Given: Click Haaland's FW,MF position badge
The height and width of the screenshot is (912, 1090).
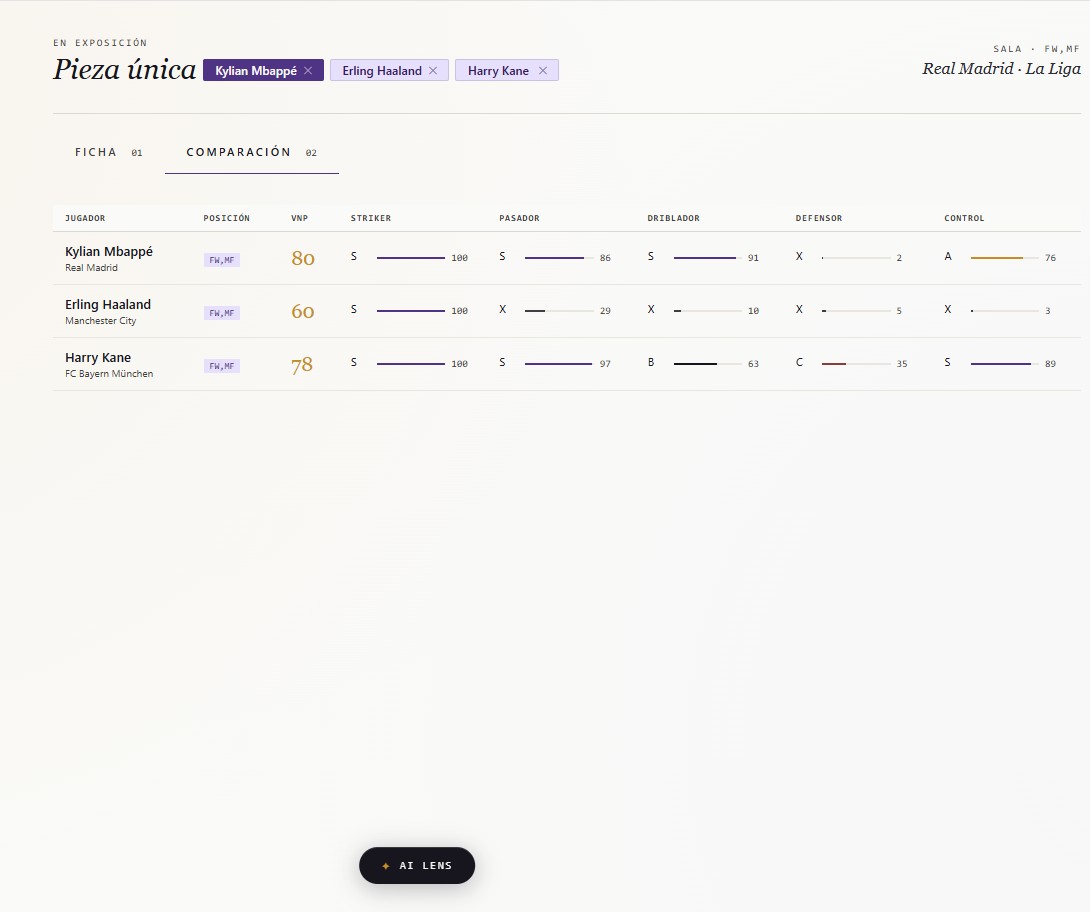Looking at the screenshot, I should 222,313.
